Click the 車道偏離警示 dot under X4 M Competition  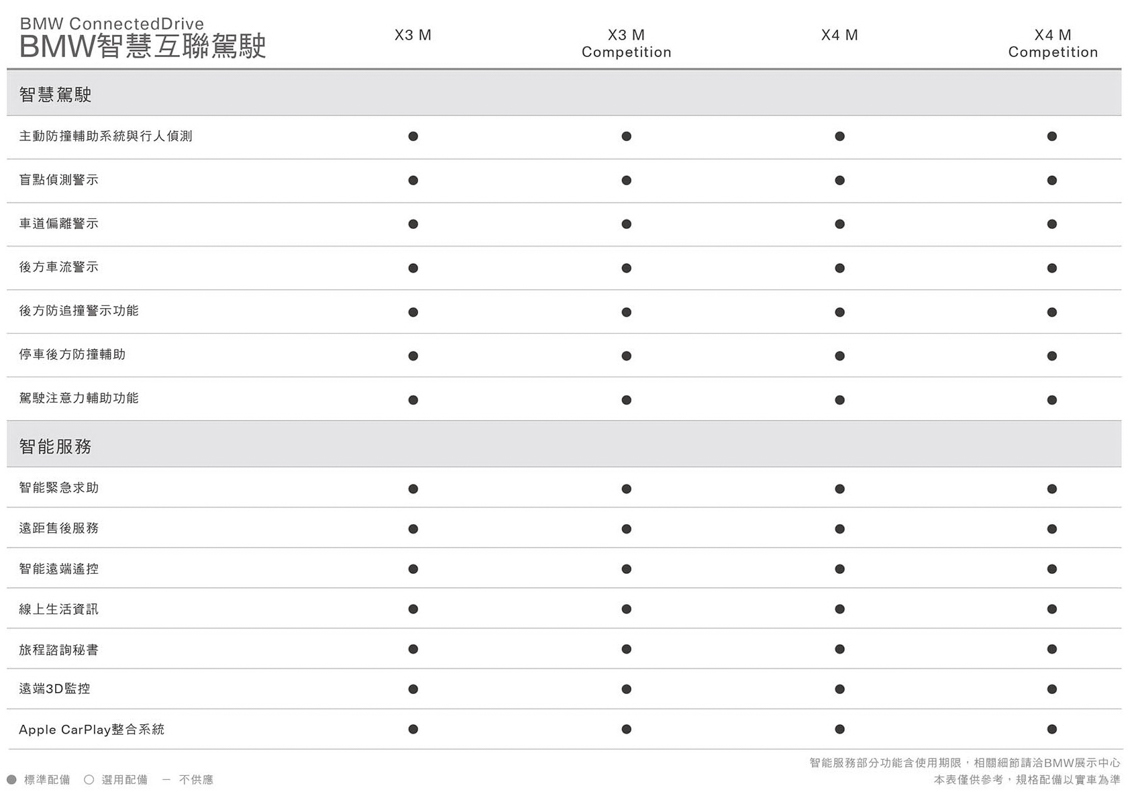(x=1052, y=224)
